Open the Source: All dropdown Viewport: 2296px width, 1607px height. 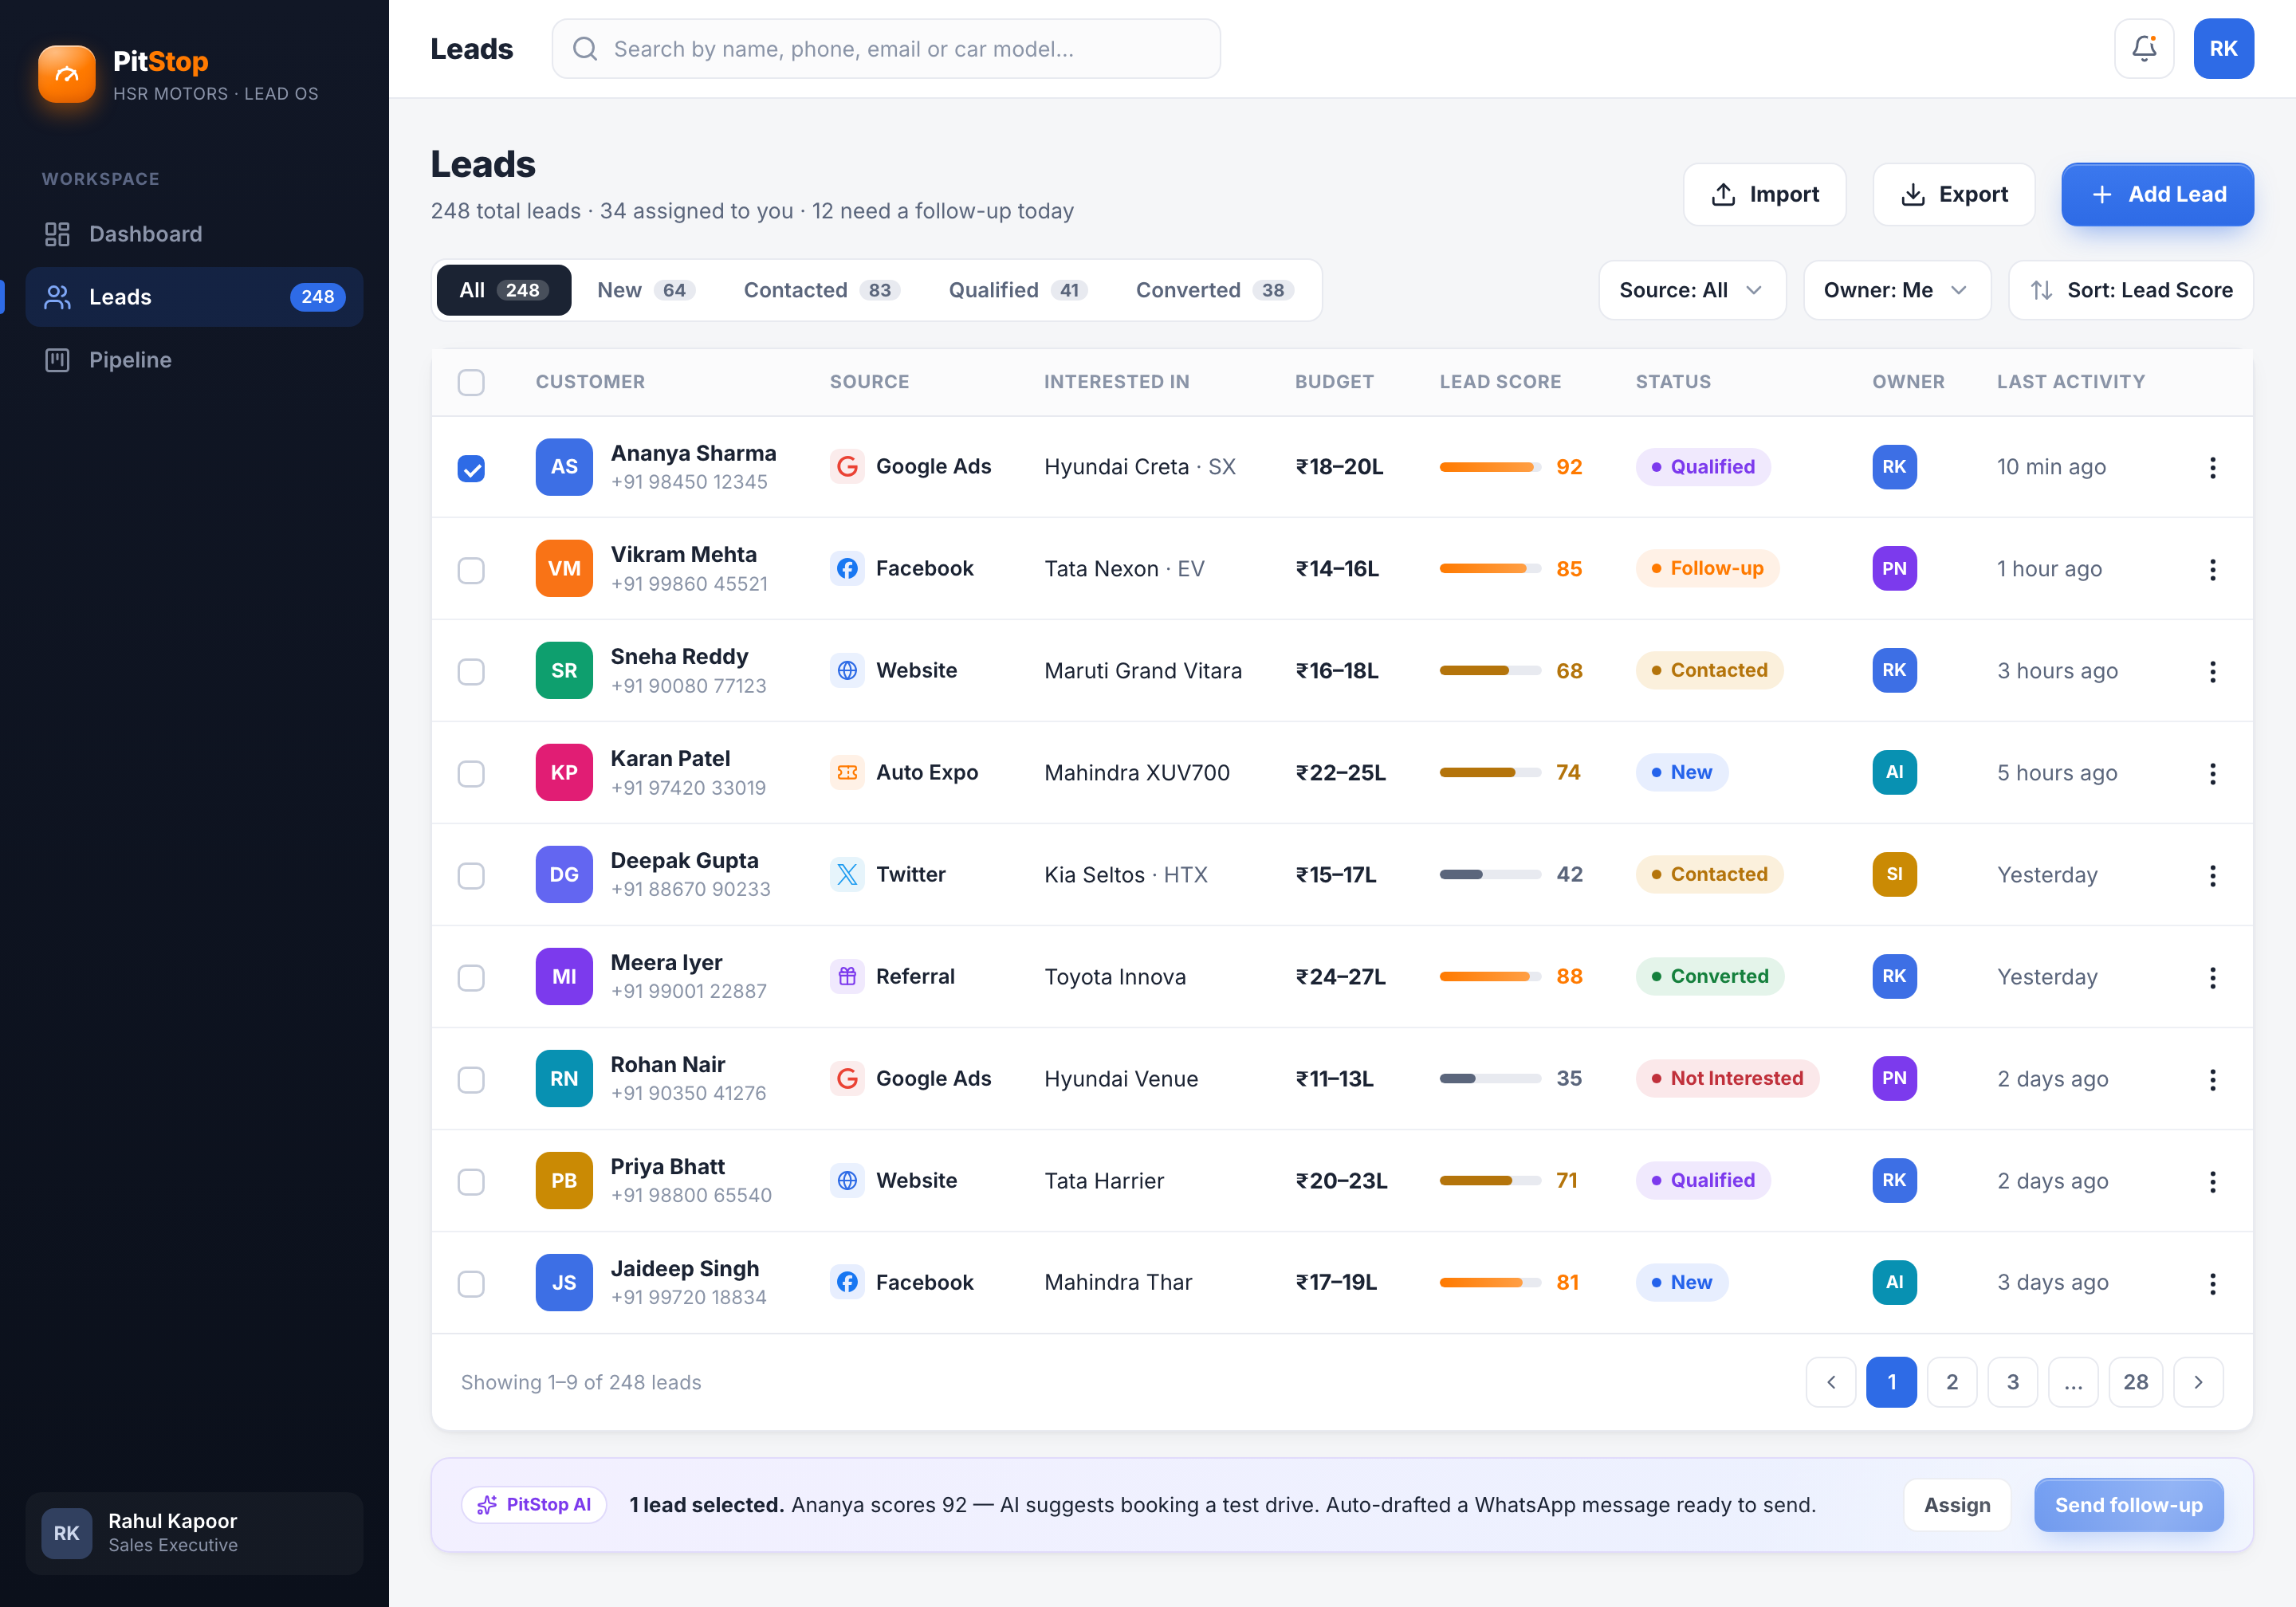(x=1692, y=290)
